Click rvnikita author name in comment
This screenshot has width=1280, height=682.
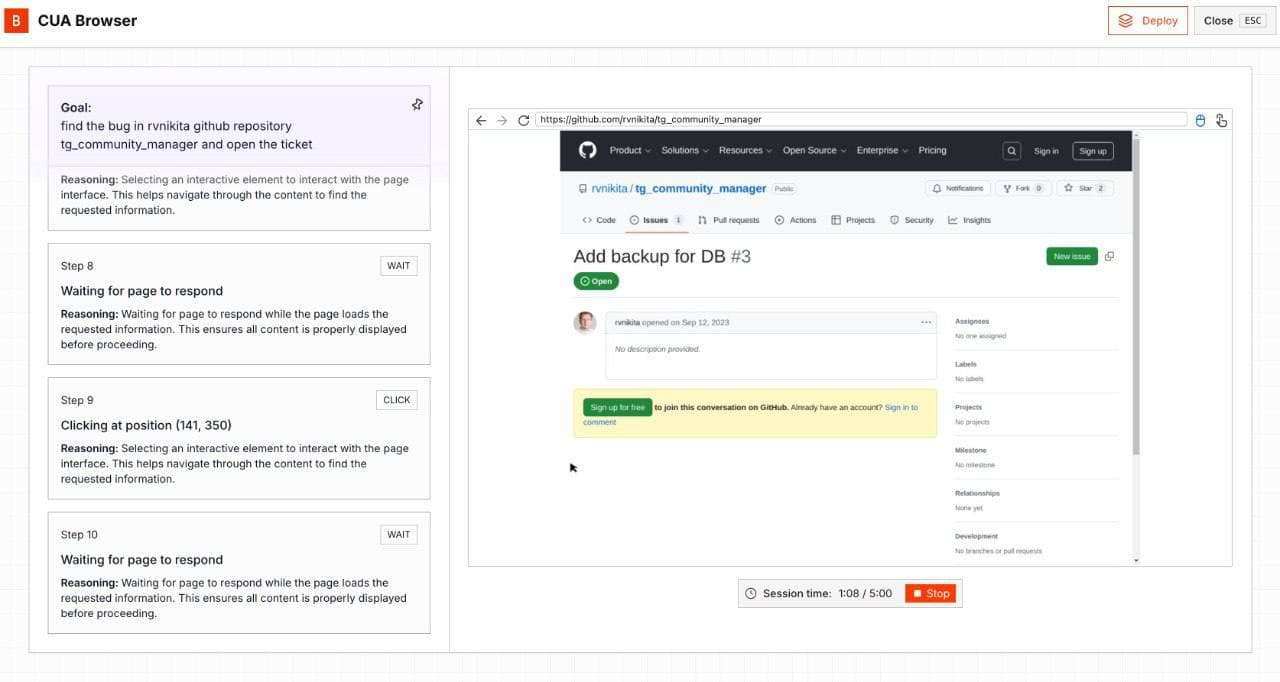628,322
